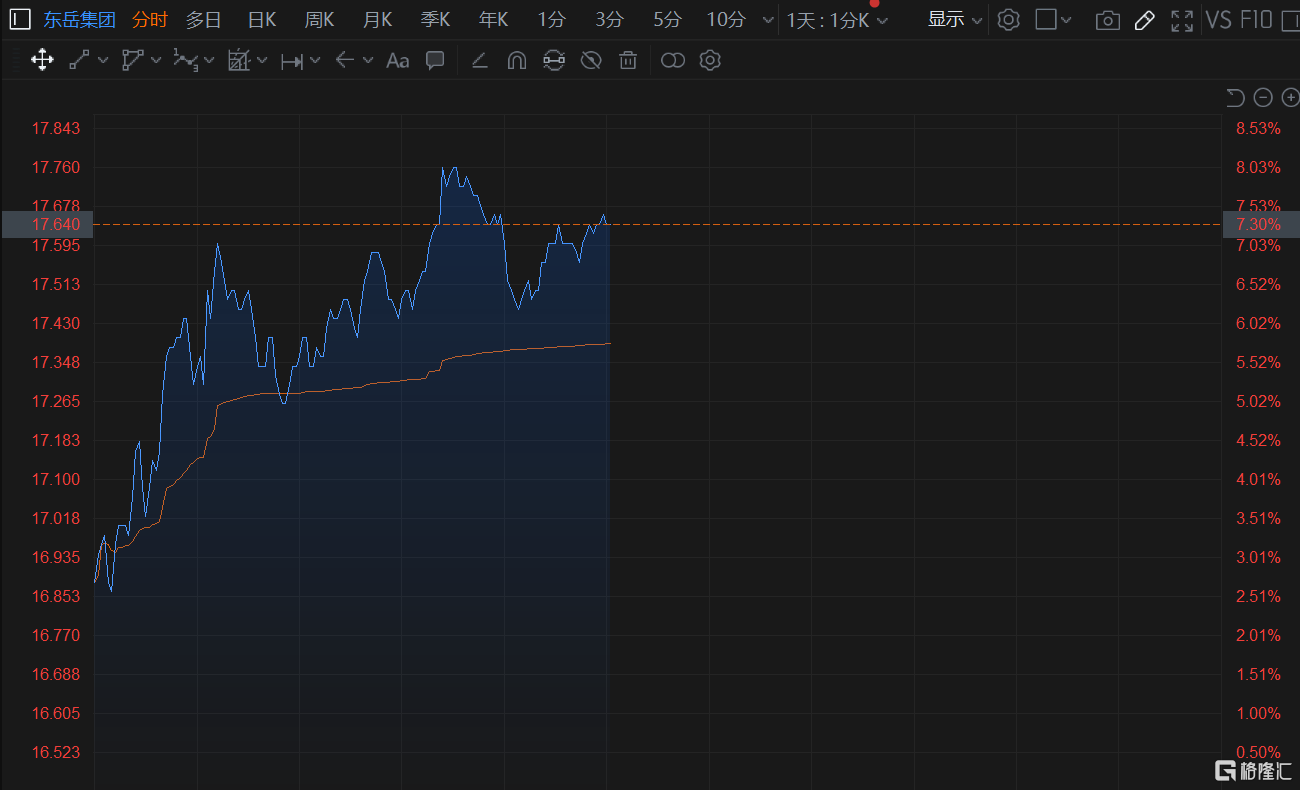The width and height of the screenshot is (1300, 790).
Task: Click the 7.30% current change label
Action: point(1258,224)
